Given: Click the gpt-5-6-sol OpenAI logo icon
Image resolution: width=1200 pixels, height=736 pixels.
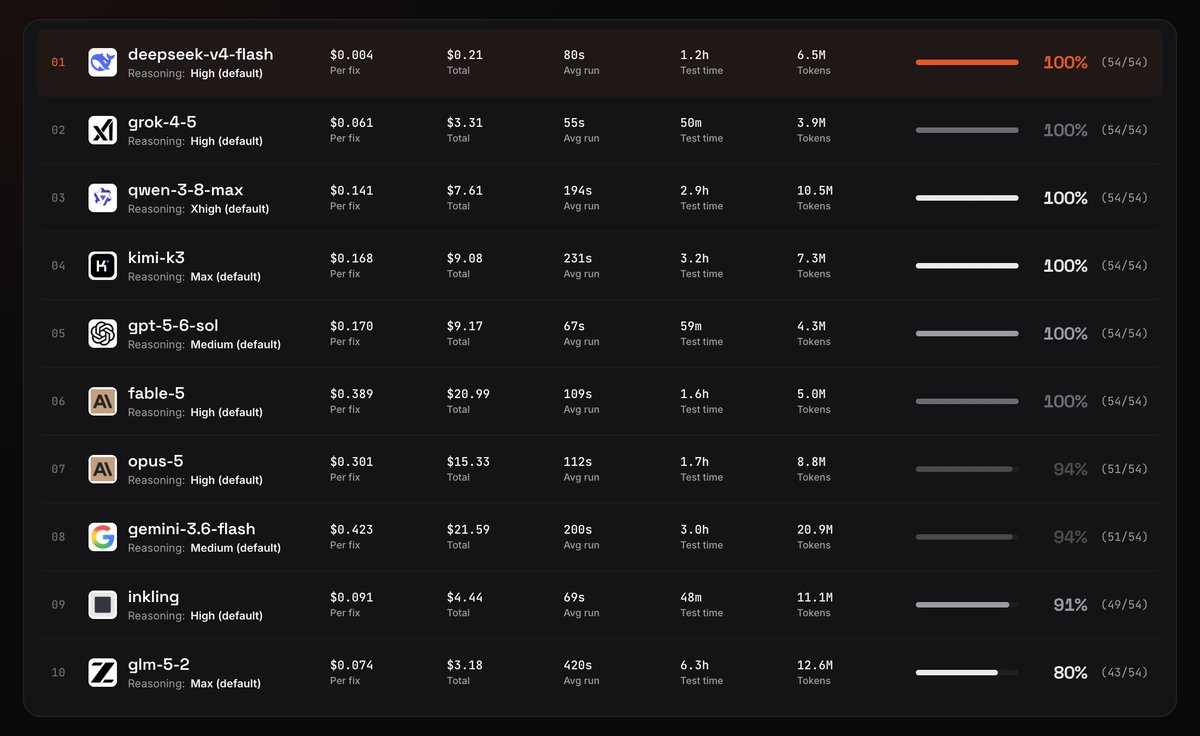Looking at the screenshot, I should pyautogui.click(x=102, y=334).
